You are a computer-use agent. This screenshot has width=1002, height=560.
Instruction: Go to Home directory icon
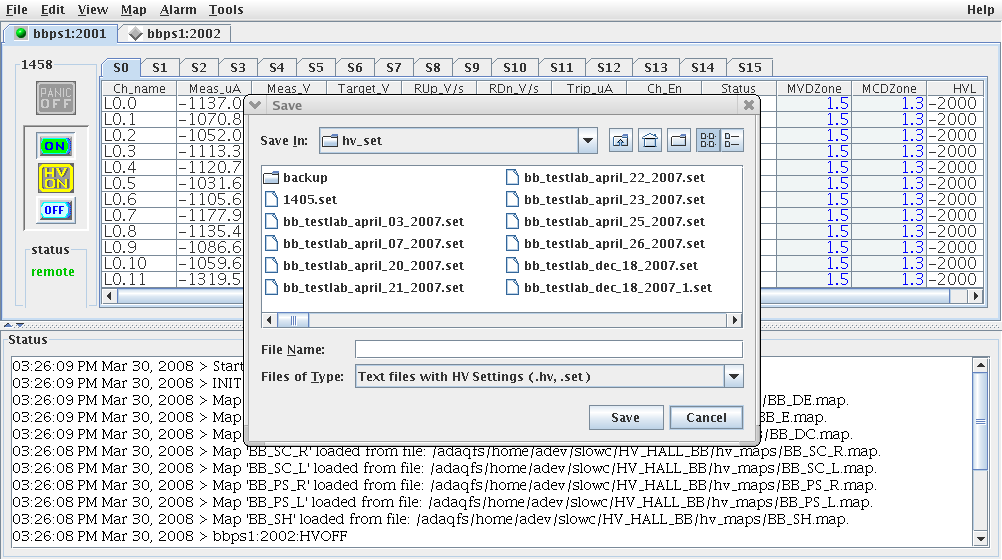650,141
